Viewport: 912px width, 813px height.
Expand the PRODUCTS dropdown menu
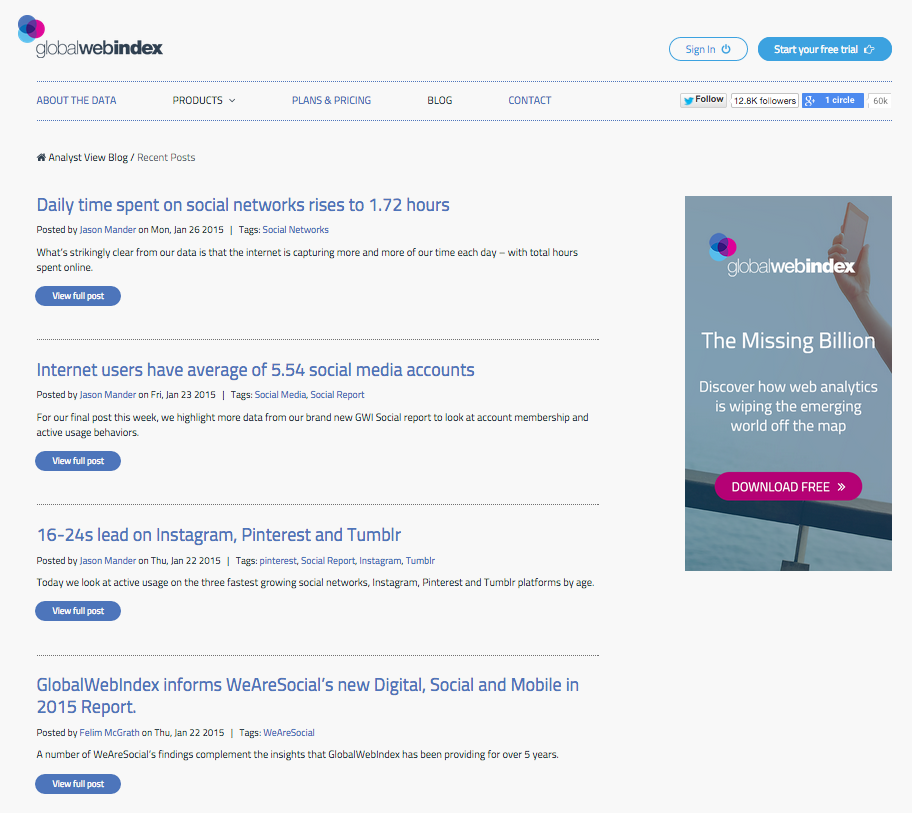pos(203,100)
